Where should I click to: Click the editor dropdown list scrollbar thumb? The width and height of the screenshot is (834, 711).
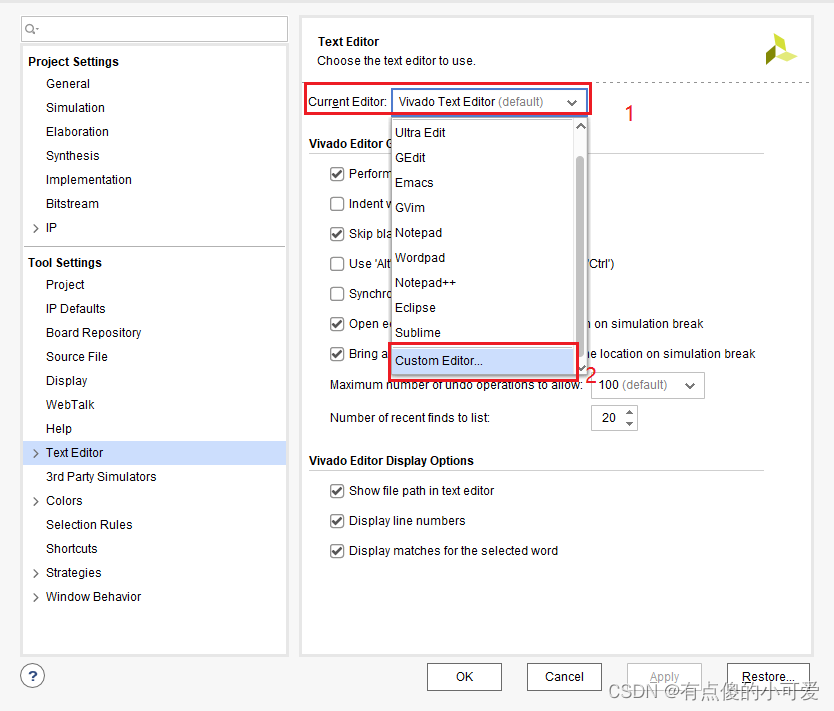(x=580, y=255)
